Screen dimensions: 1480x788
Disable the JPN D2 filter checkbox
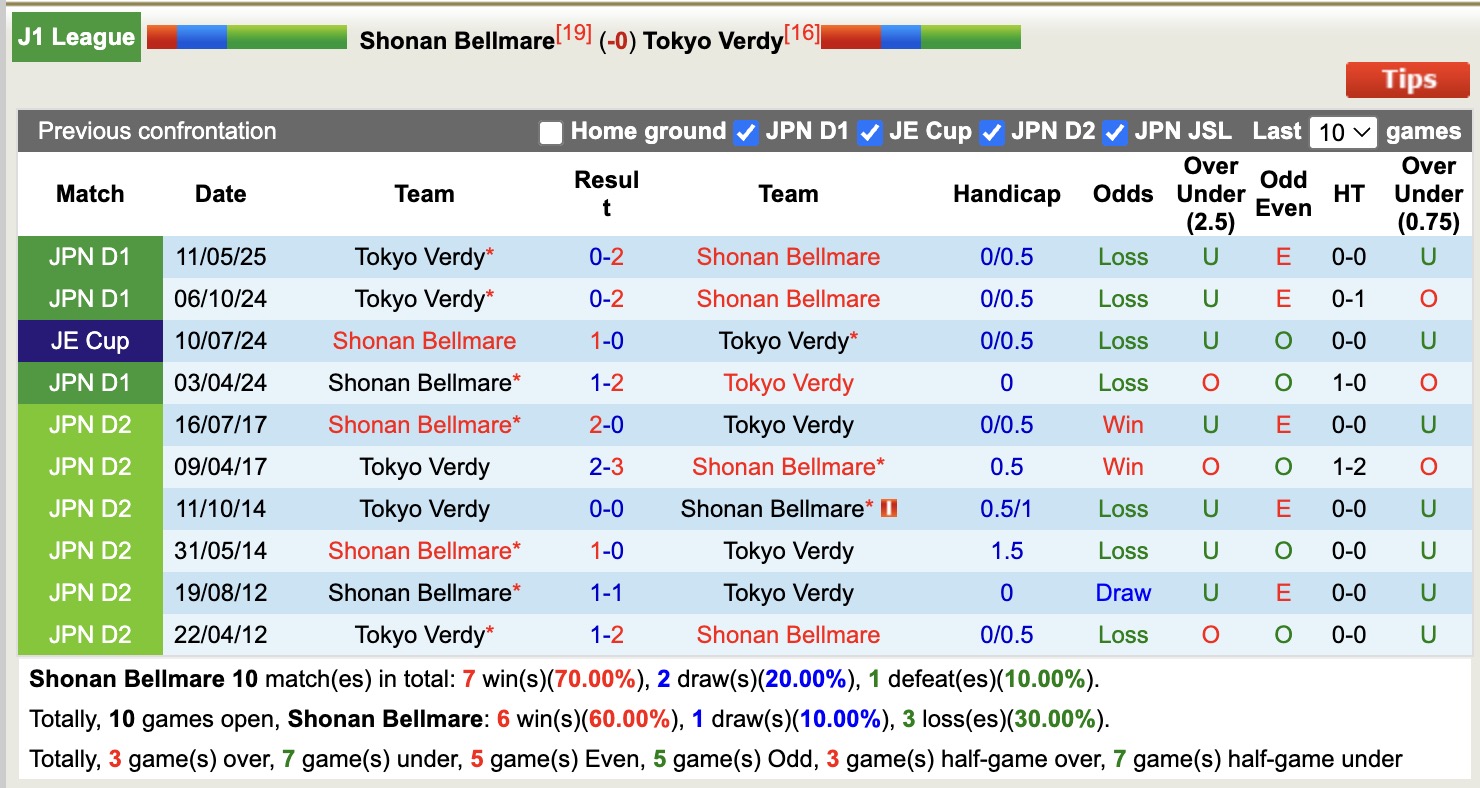pos(991,131)
